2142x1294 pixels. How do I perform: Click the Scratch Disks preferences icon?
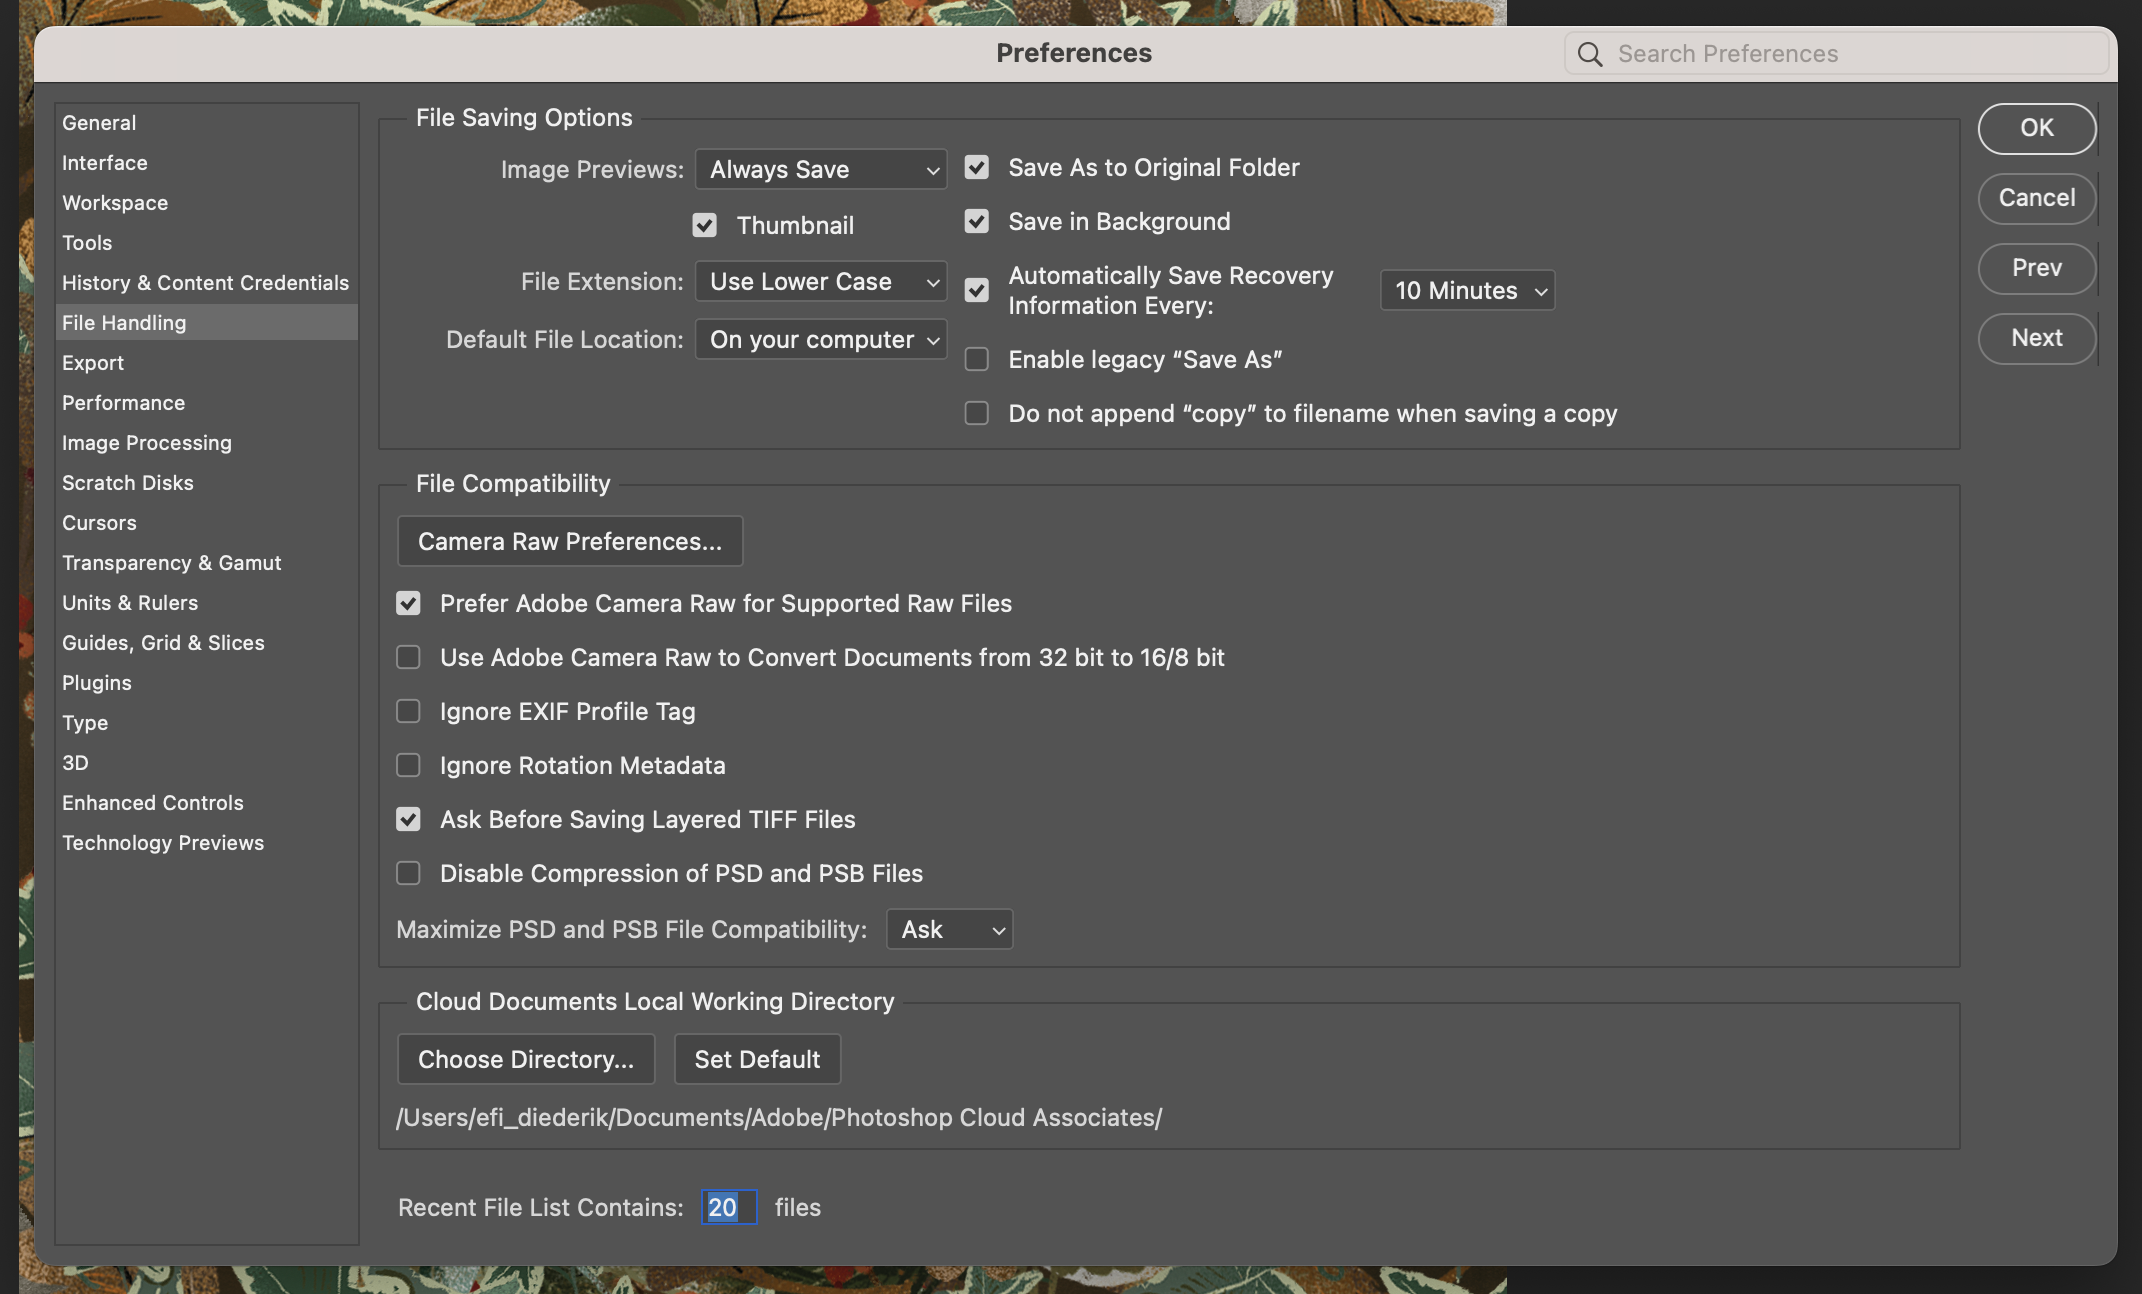pos(127,482)
